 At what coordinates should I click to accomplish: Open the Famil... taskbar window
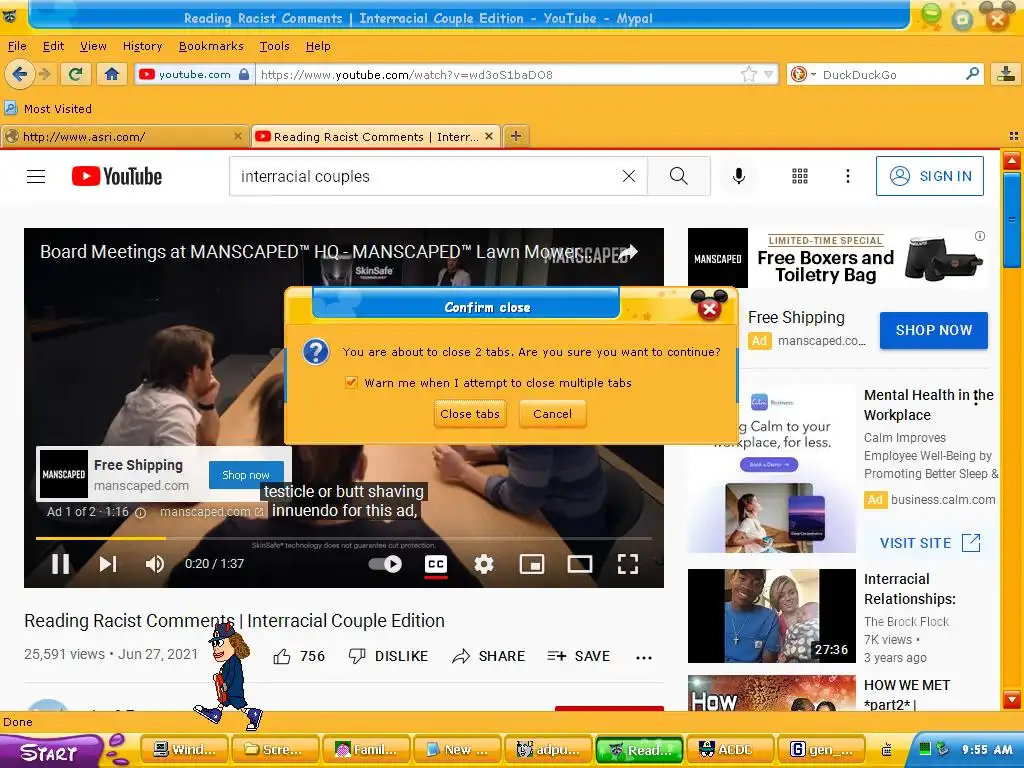pos(367,750)
